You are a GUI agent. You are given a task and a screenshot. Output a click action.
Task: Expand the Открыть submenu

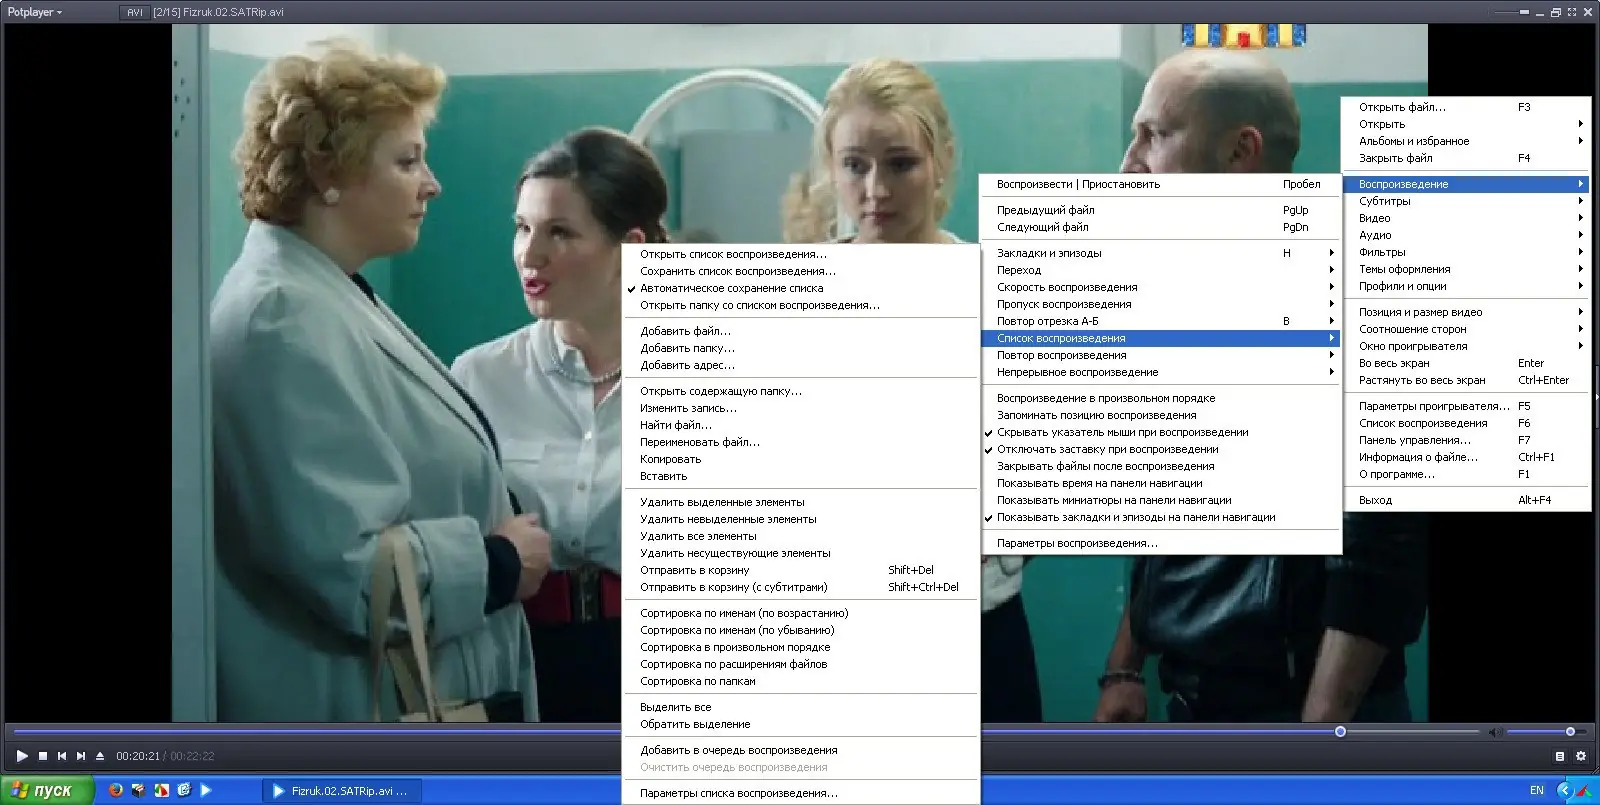(1466, 124)
